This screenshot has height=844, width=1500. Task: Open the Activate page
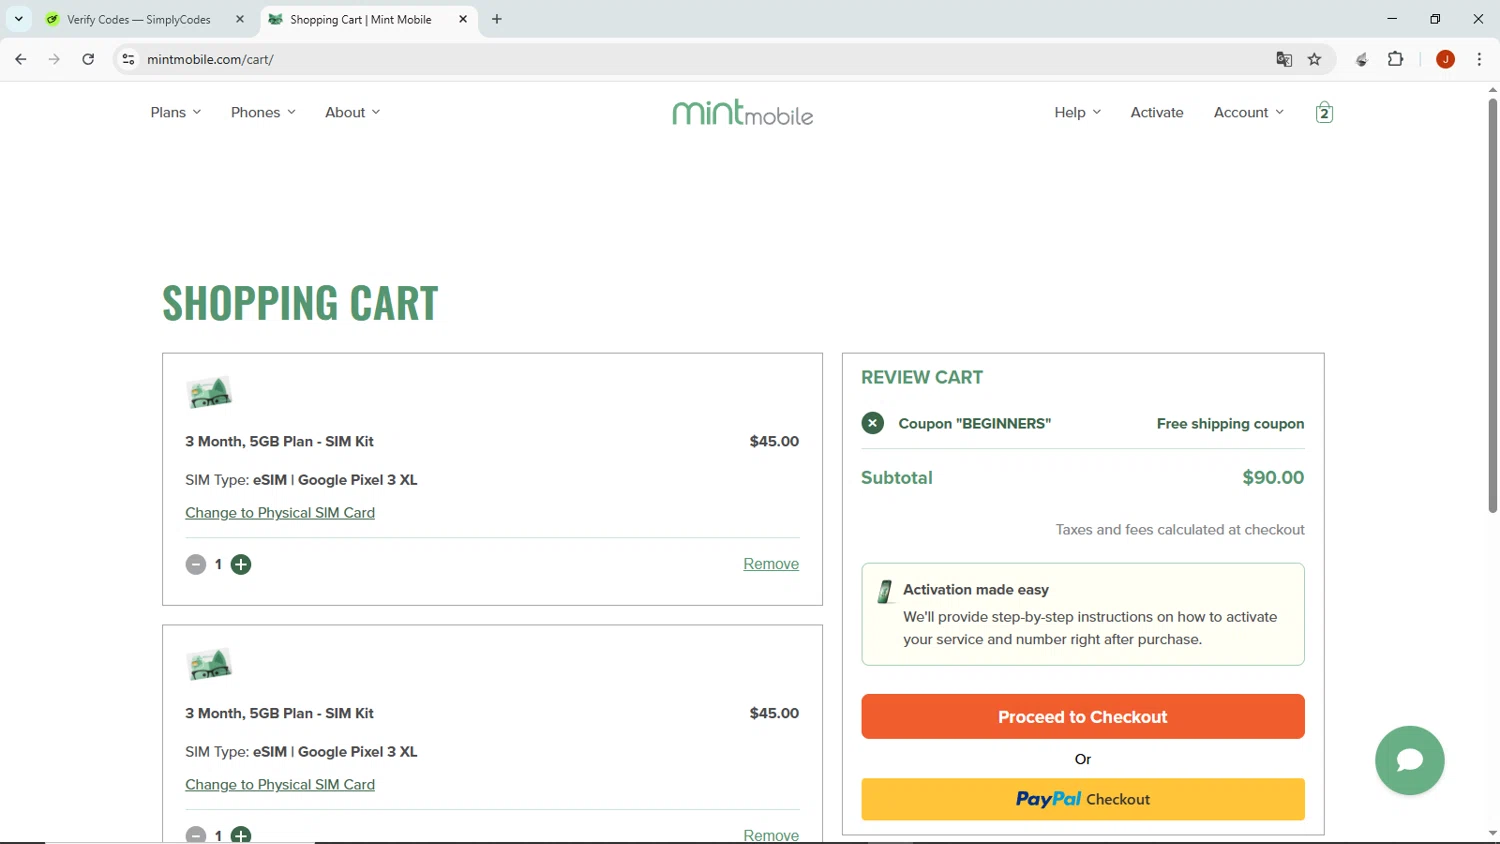1157,112
